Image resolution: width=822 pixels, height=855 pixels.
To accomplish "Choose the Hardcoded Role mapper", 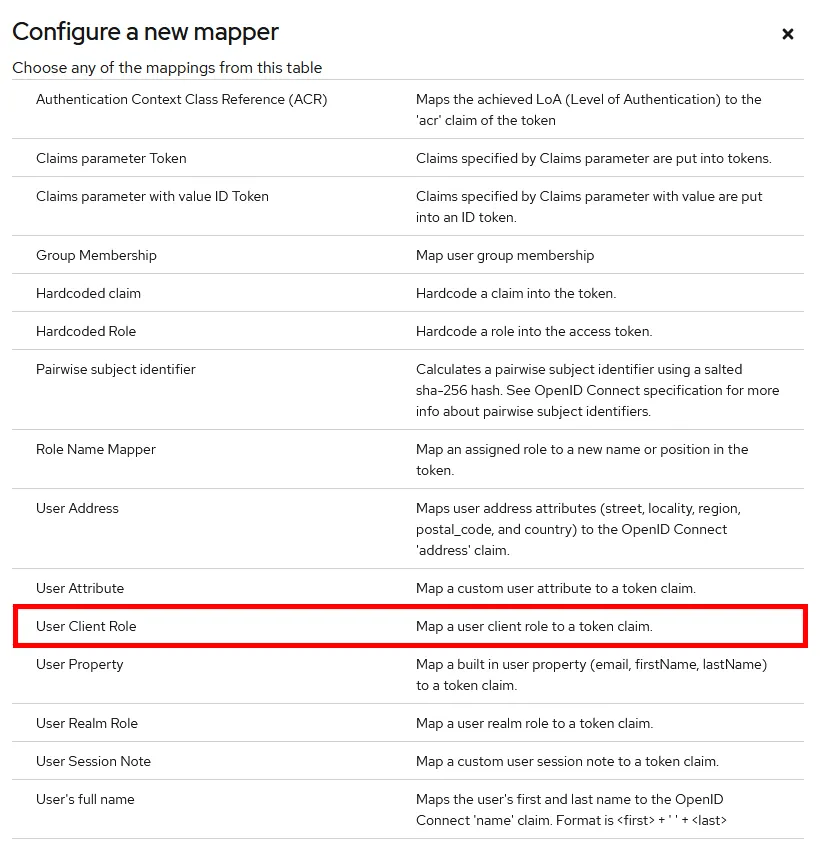I will [86, 331].
